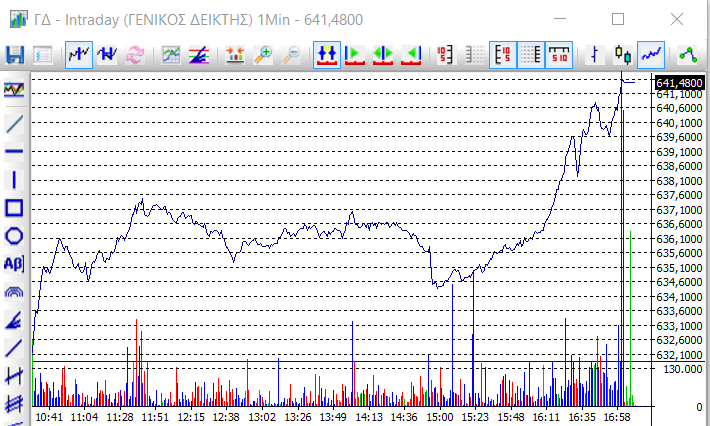Screen dimensions: 710x426
Task: Click the greyed dotted grid icon
Action: pos(475,55)
